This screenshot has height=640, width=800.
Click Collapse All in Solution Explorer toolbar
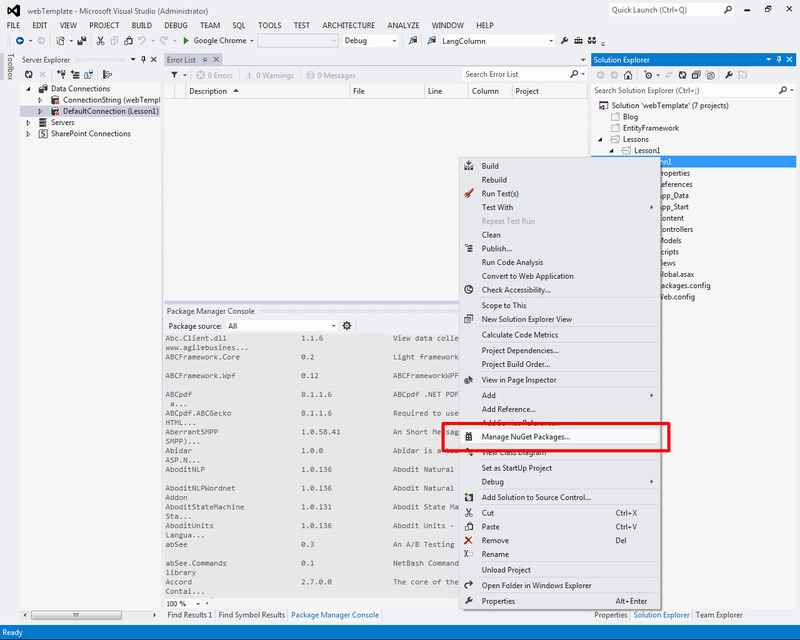pyautogui.click(x=696, y=75)
